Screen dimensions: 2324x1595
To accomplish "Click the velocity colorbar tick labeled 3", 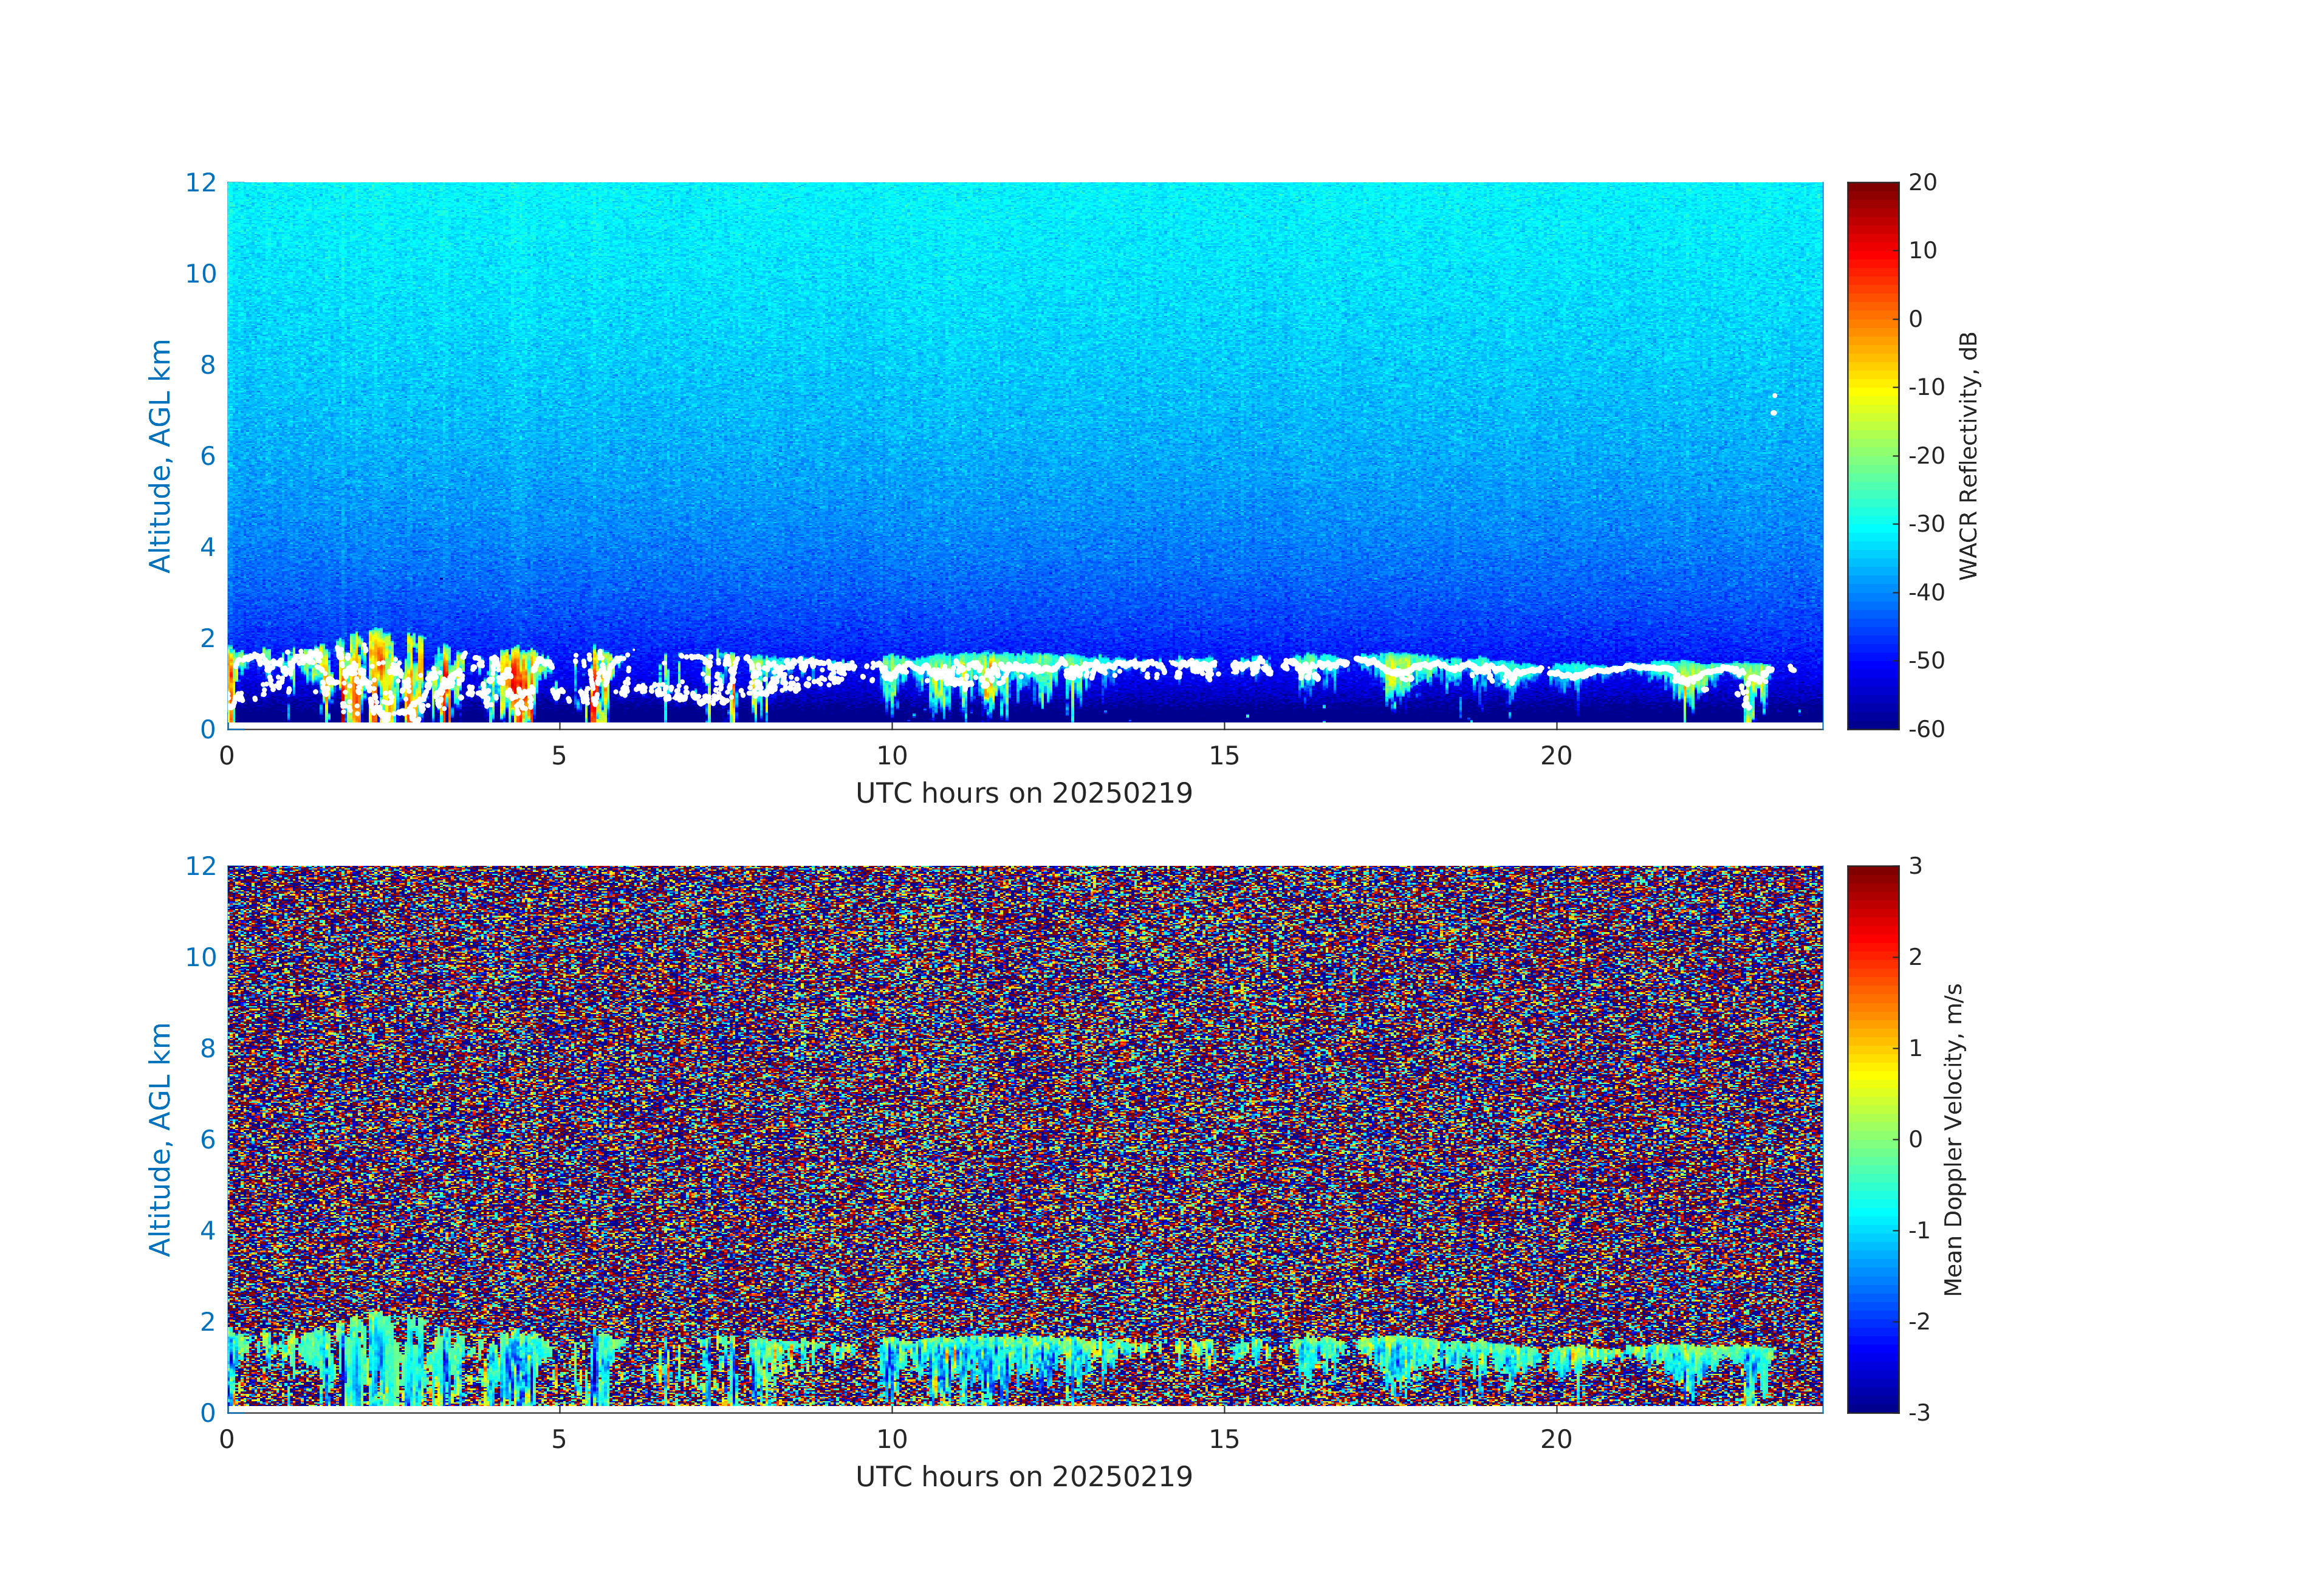I will pyautogui.click(x=1915, y=866).
